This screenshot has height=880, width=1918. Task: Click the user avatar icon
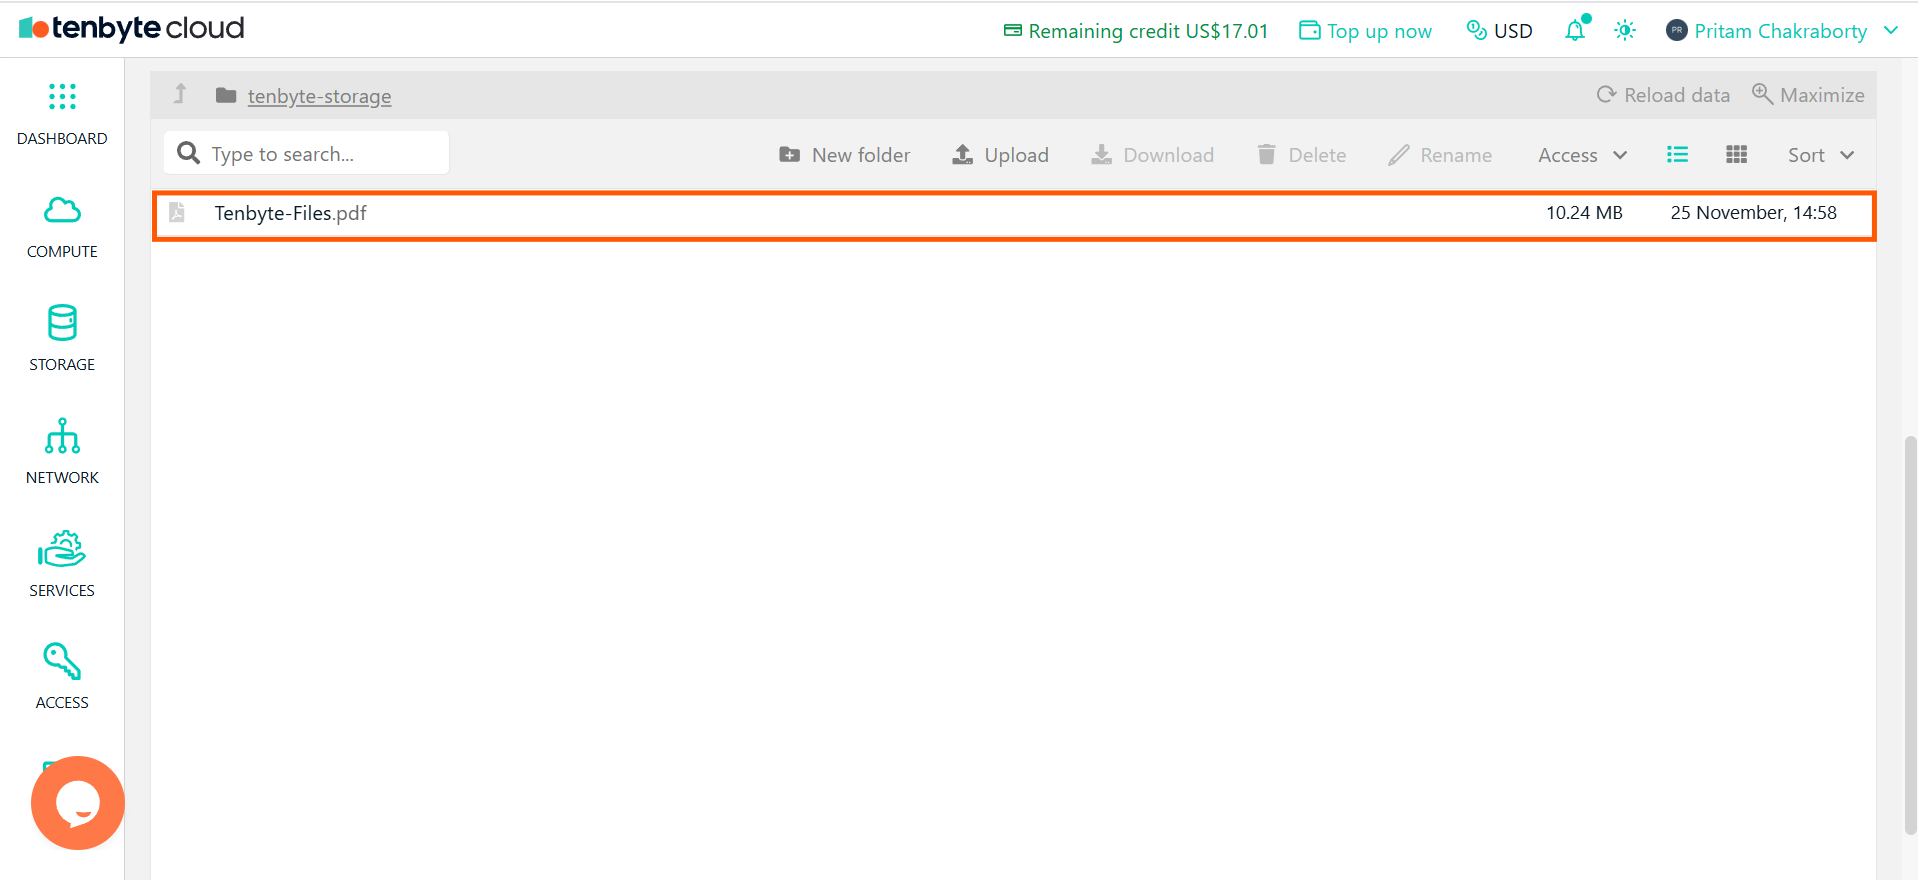1676,30
